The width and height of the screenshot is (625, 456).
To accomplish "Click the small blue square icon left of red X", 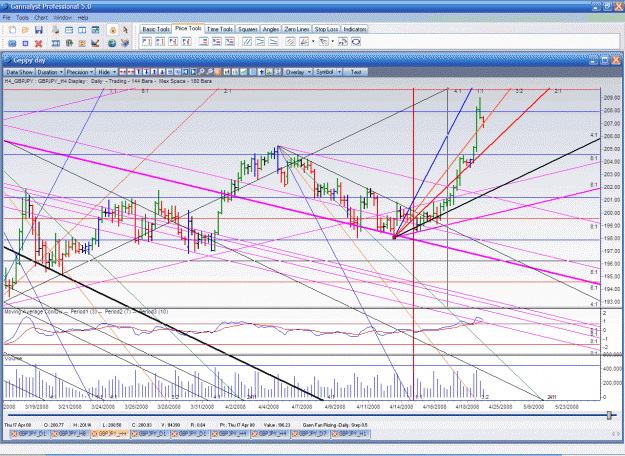I will tap(26, 43).
